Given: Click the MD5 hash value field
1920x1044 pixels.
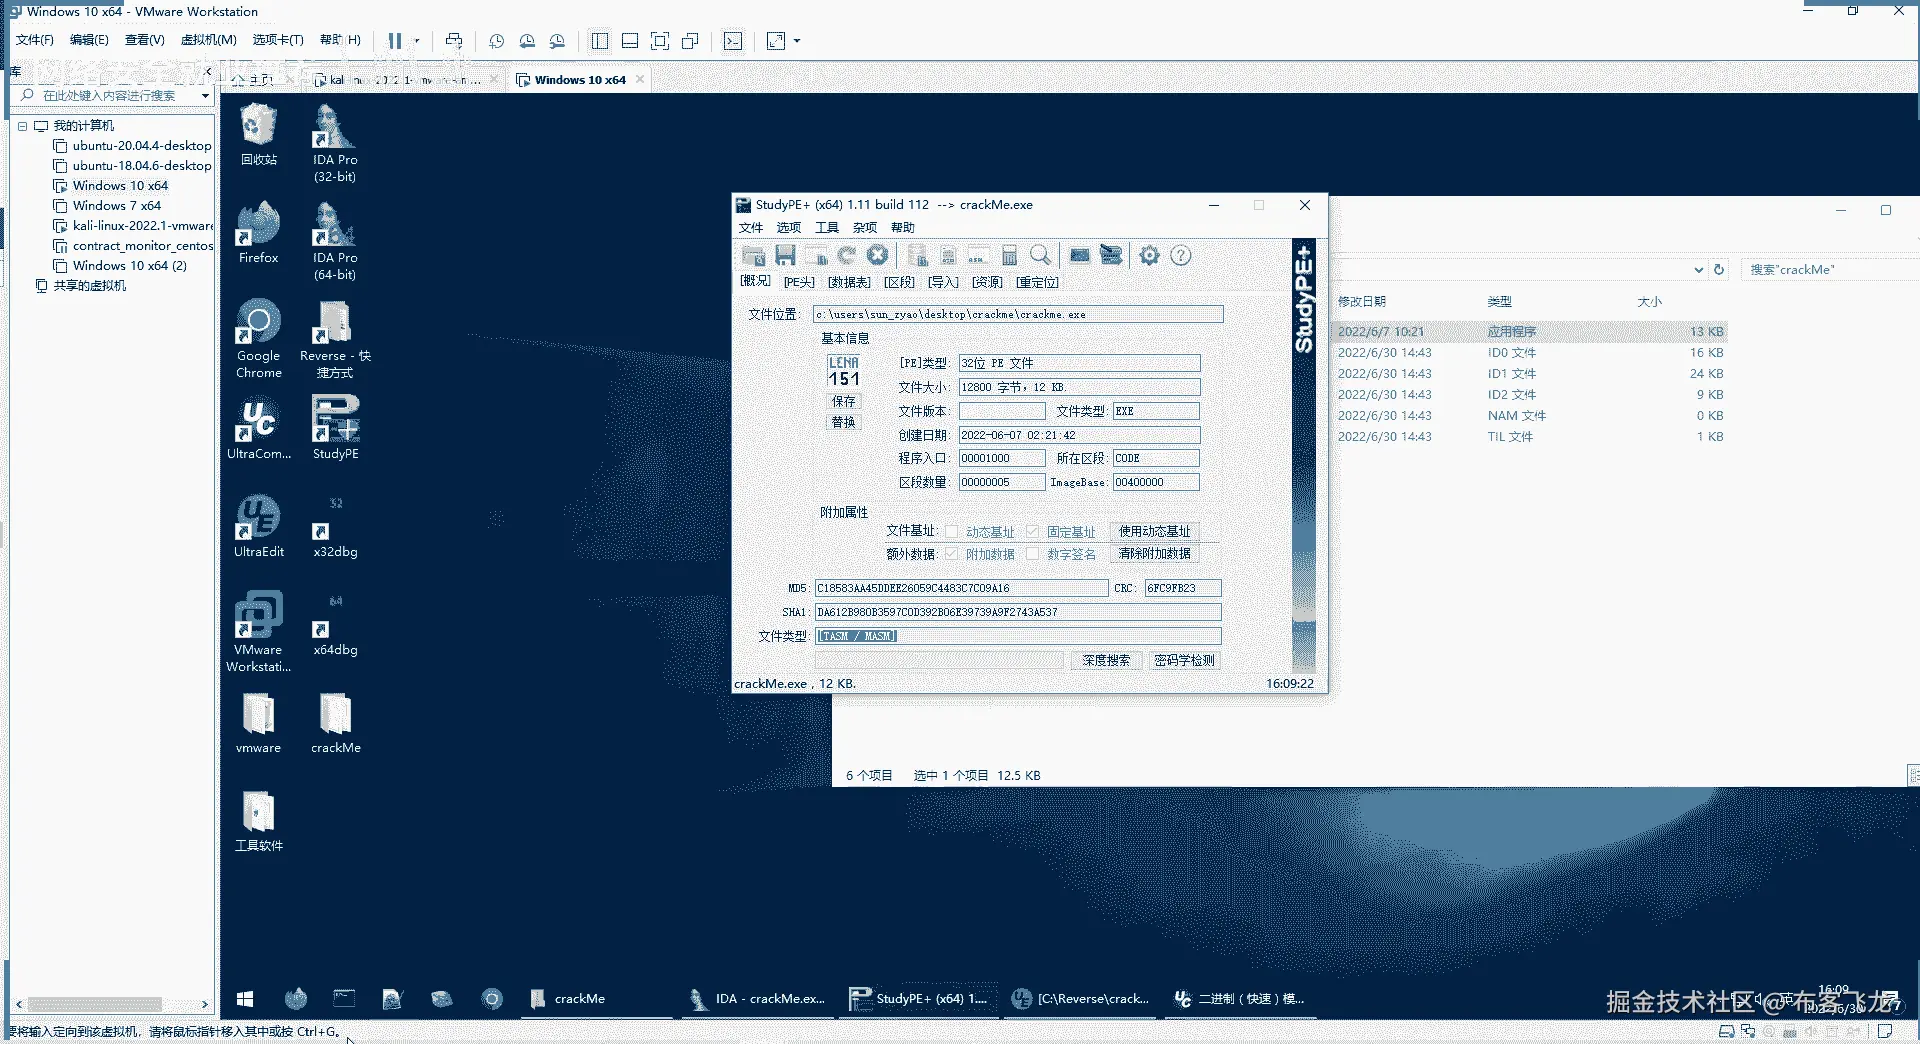Looking at the screenshot, I should [x=961, y=588].
